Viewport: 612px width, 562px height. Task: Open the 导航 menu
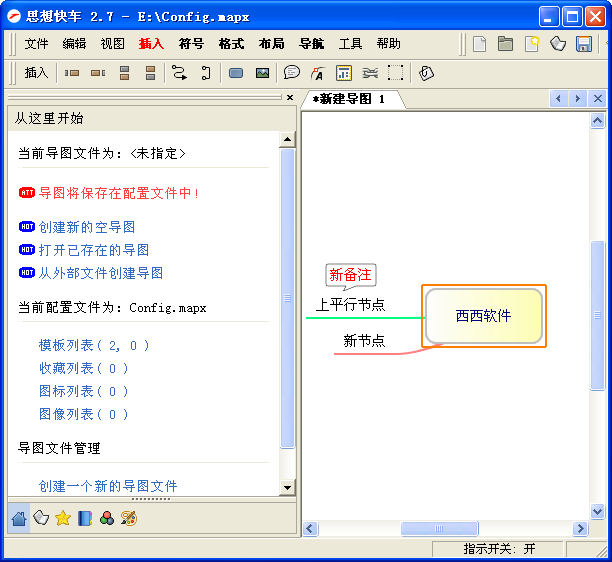[311, 44]
